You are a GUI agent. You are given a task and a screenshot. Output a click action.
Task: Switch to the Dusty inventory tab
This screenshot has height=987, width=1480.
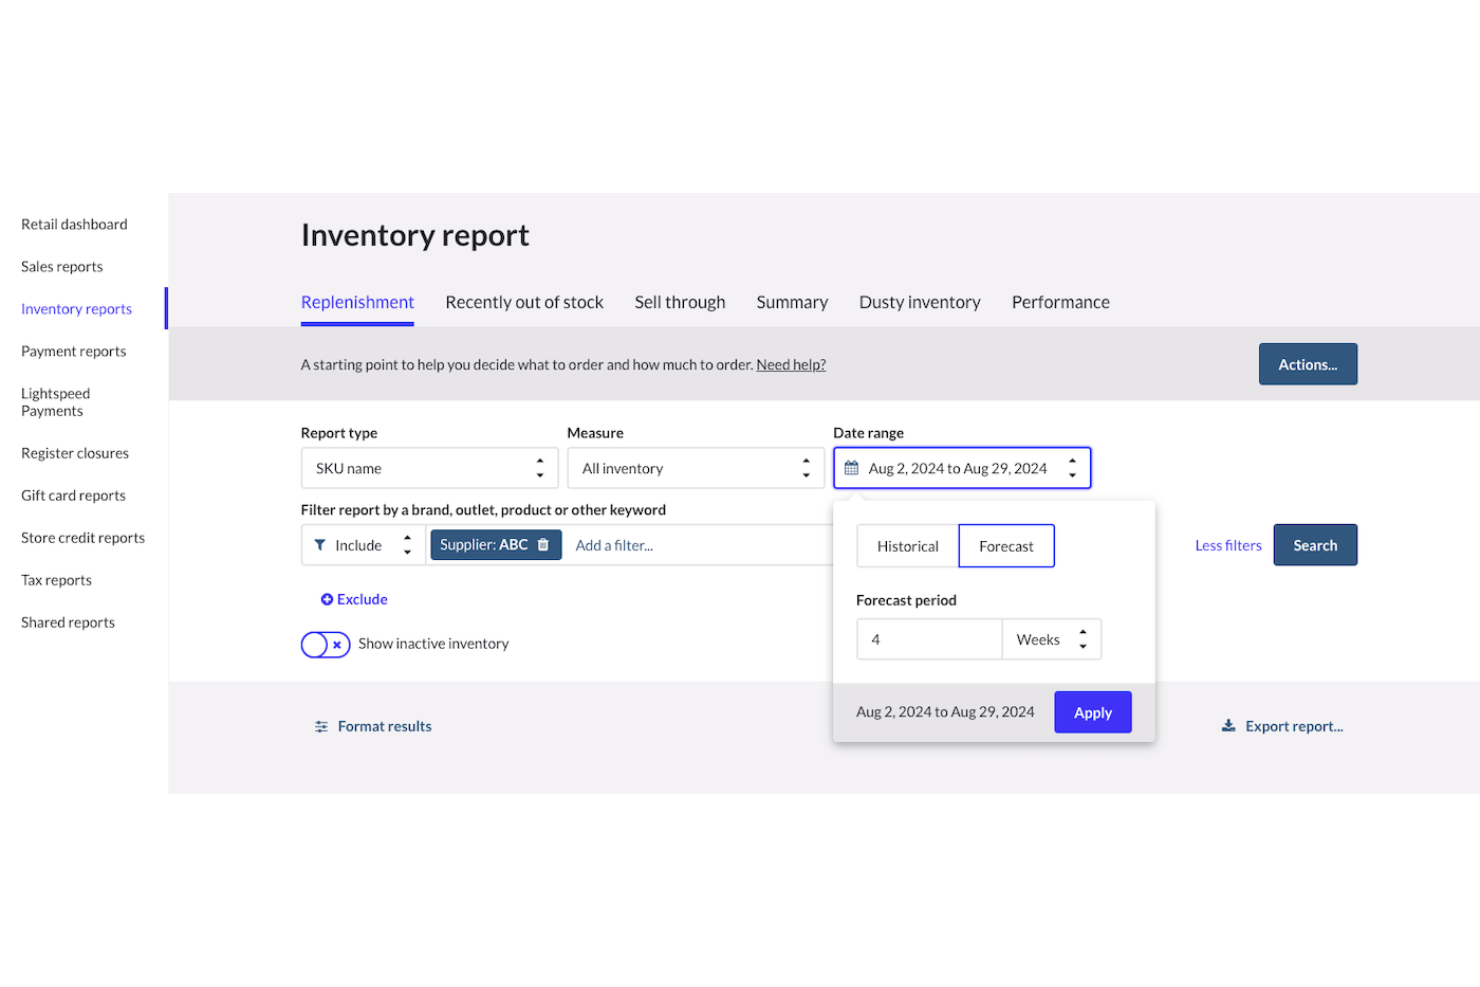919,302
